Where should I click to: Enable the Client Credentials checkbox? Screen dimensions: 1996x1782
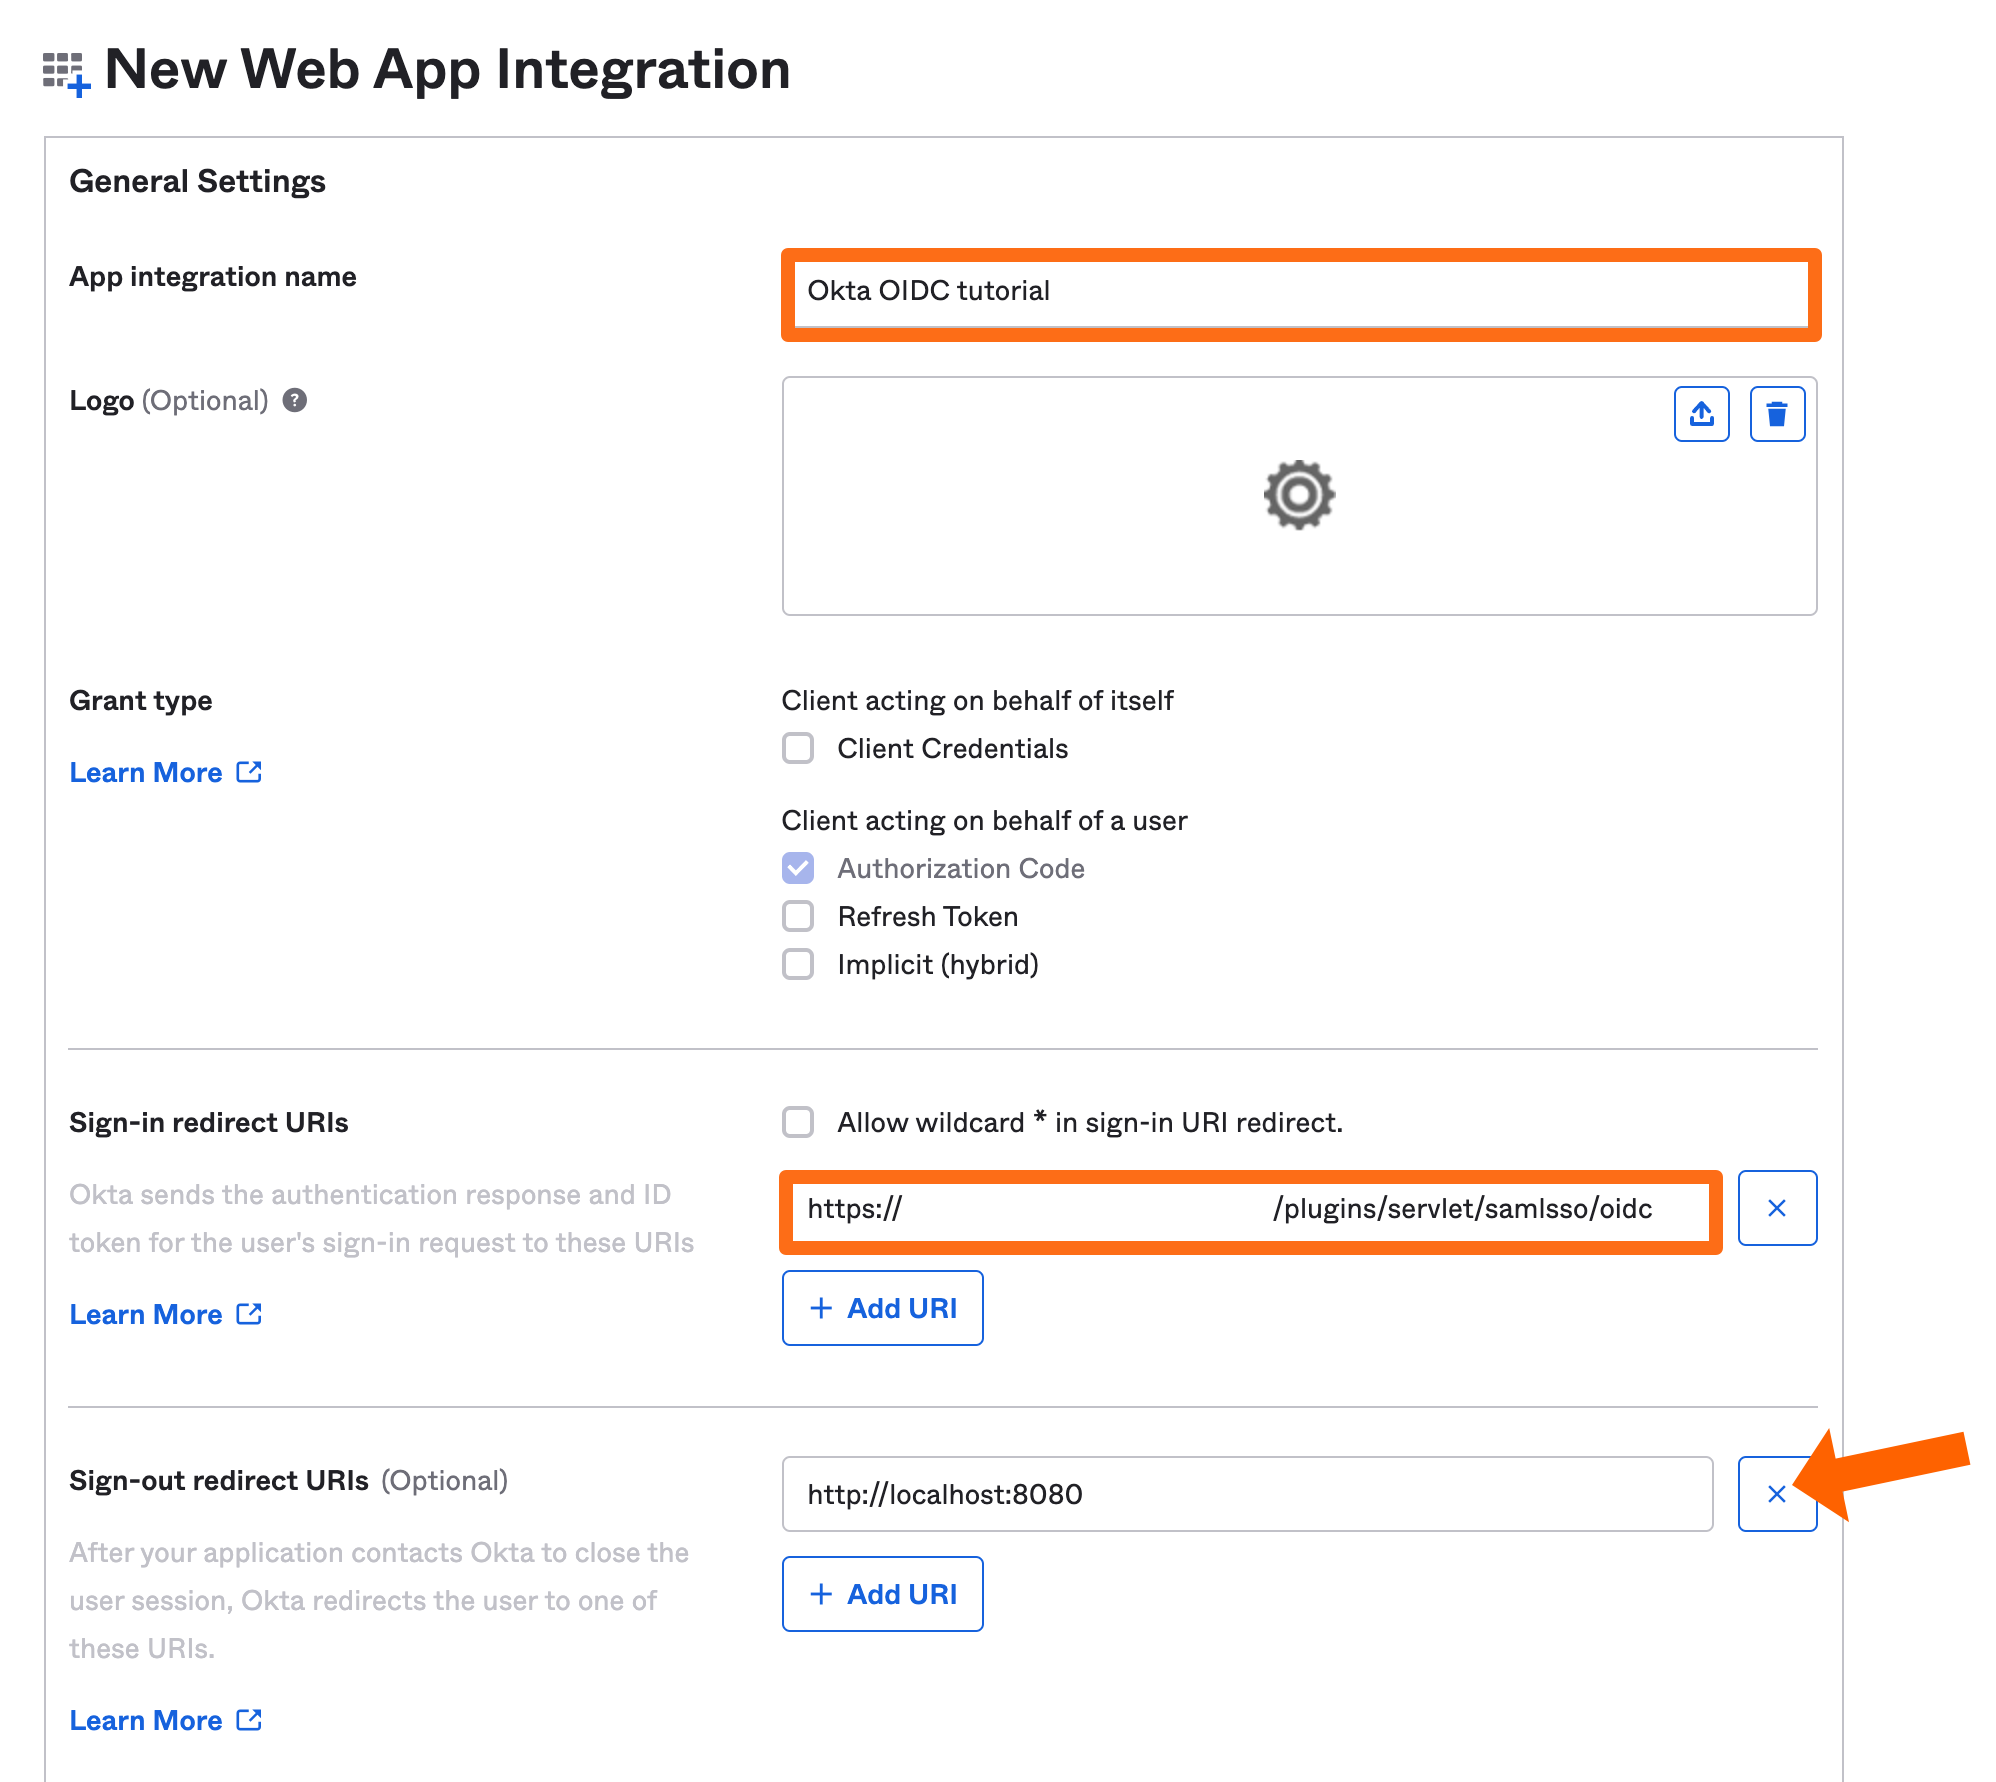click(798, 748)
